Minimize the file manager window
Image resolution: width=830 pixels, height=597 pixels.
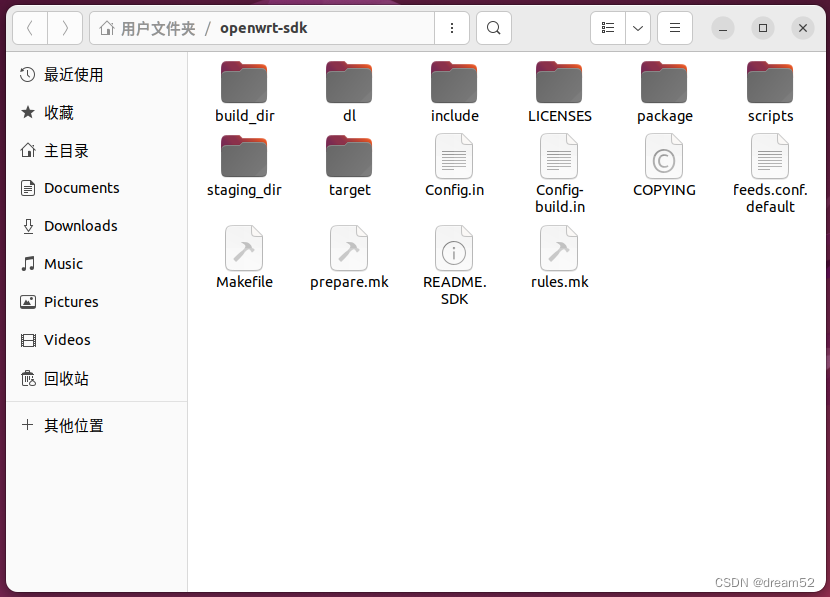tap(723, 28)
